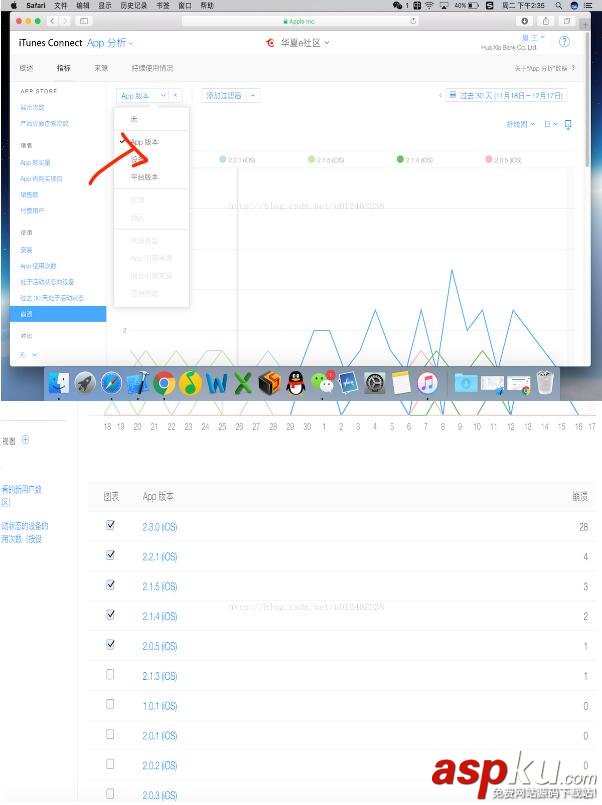Image resolution: width=602 pixels, height=805 pixels.
Task: Open the 2.3.0 (iOS) version link
Action: pos(160,527)
